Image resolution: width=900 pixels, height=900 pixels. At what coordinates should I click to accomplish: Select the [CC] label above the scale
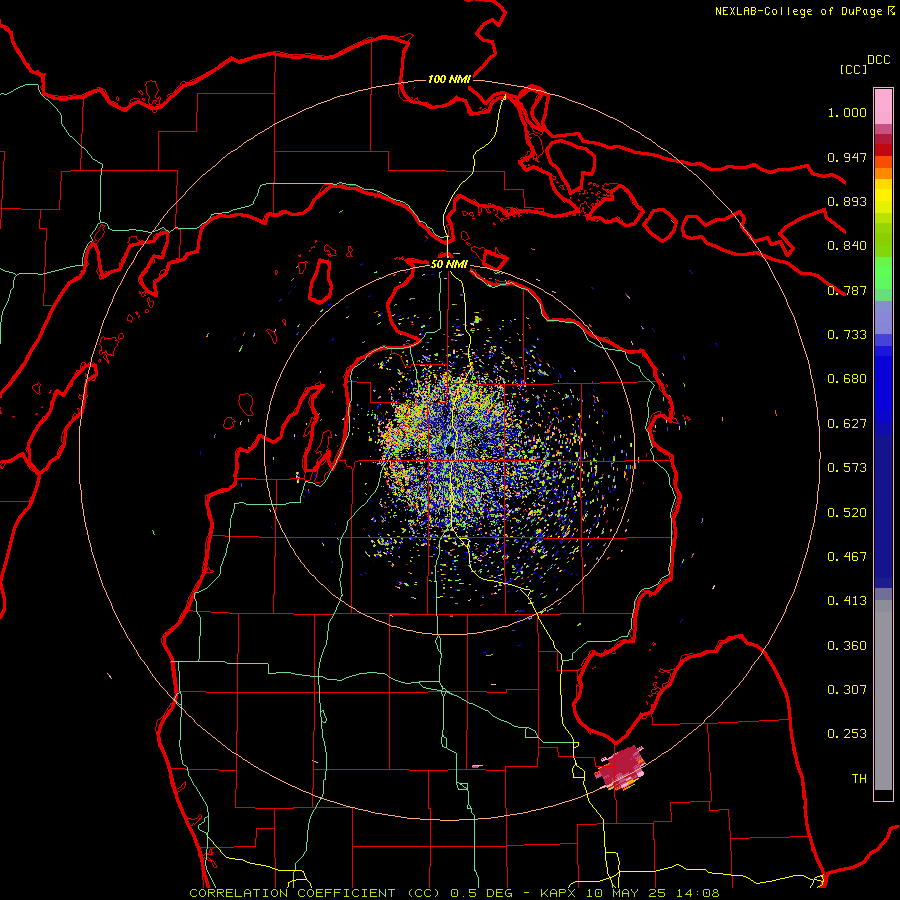point(853,69)
